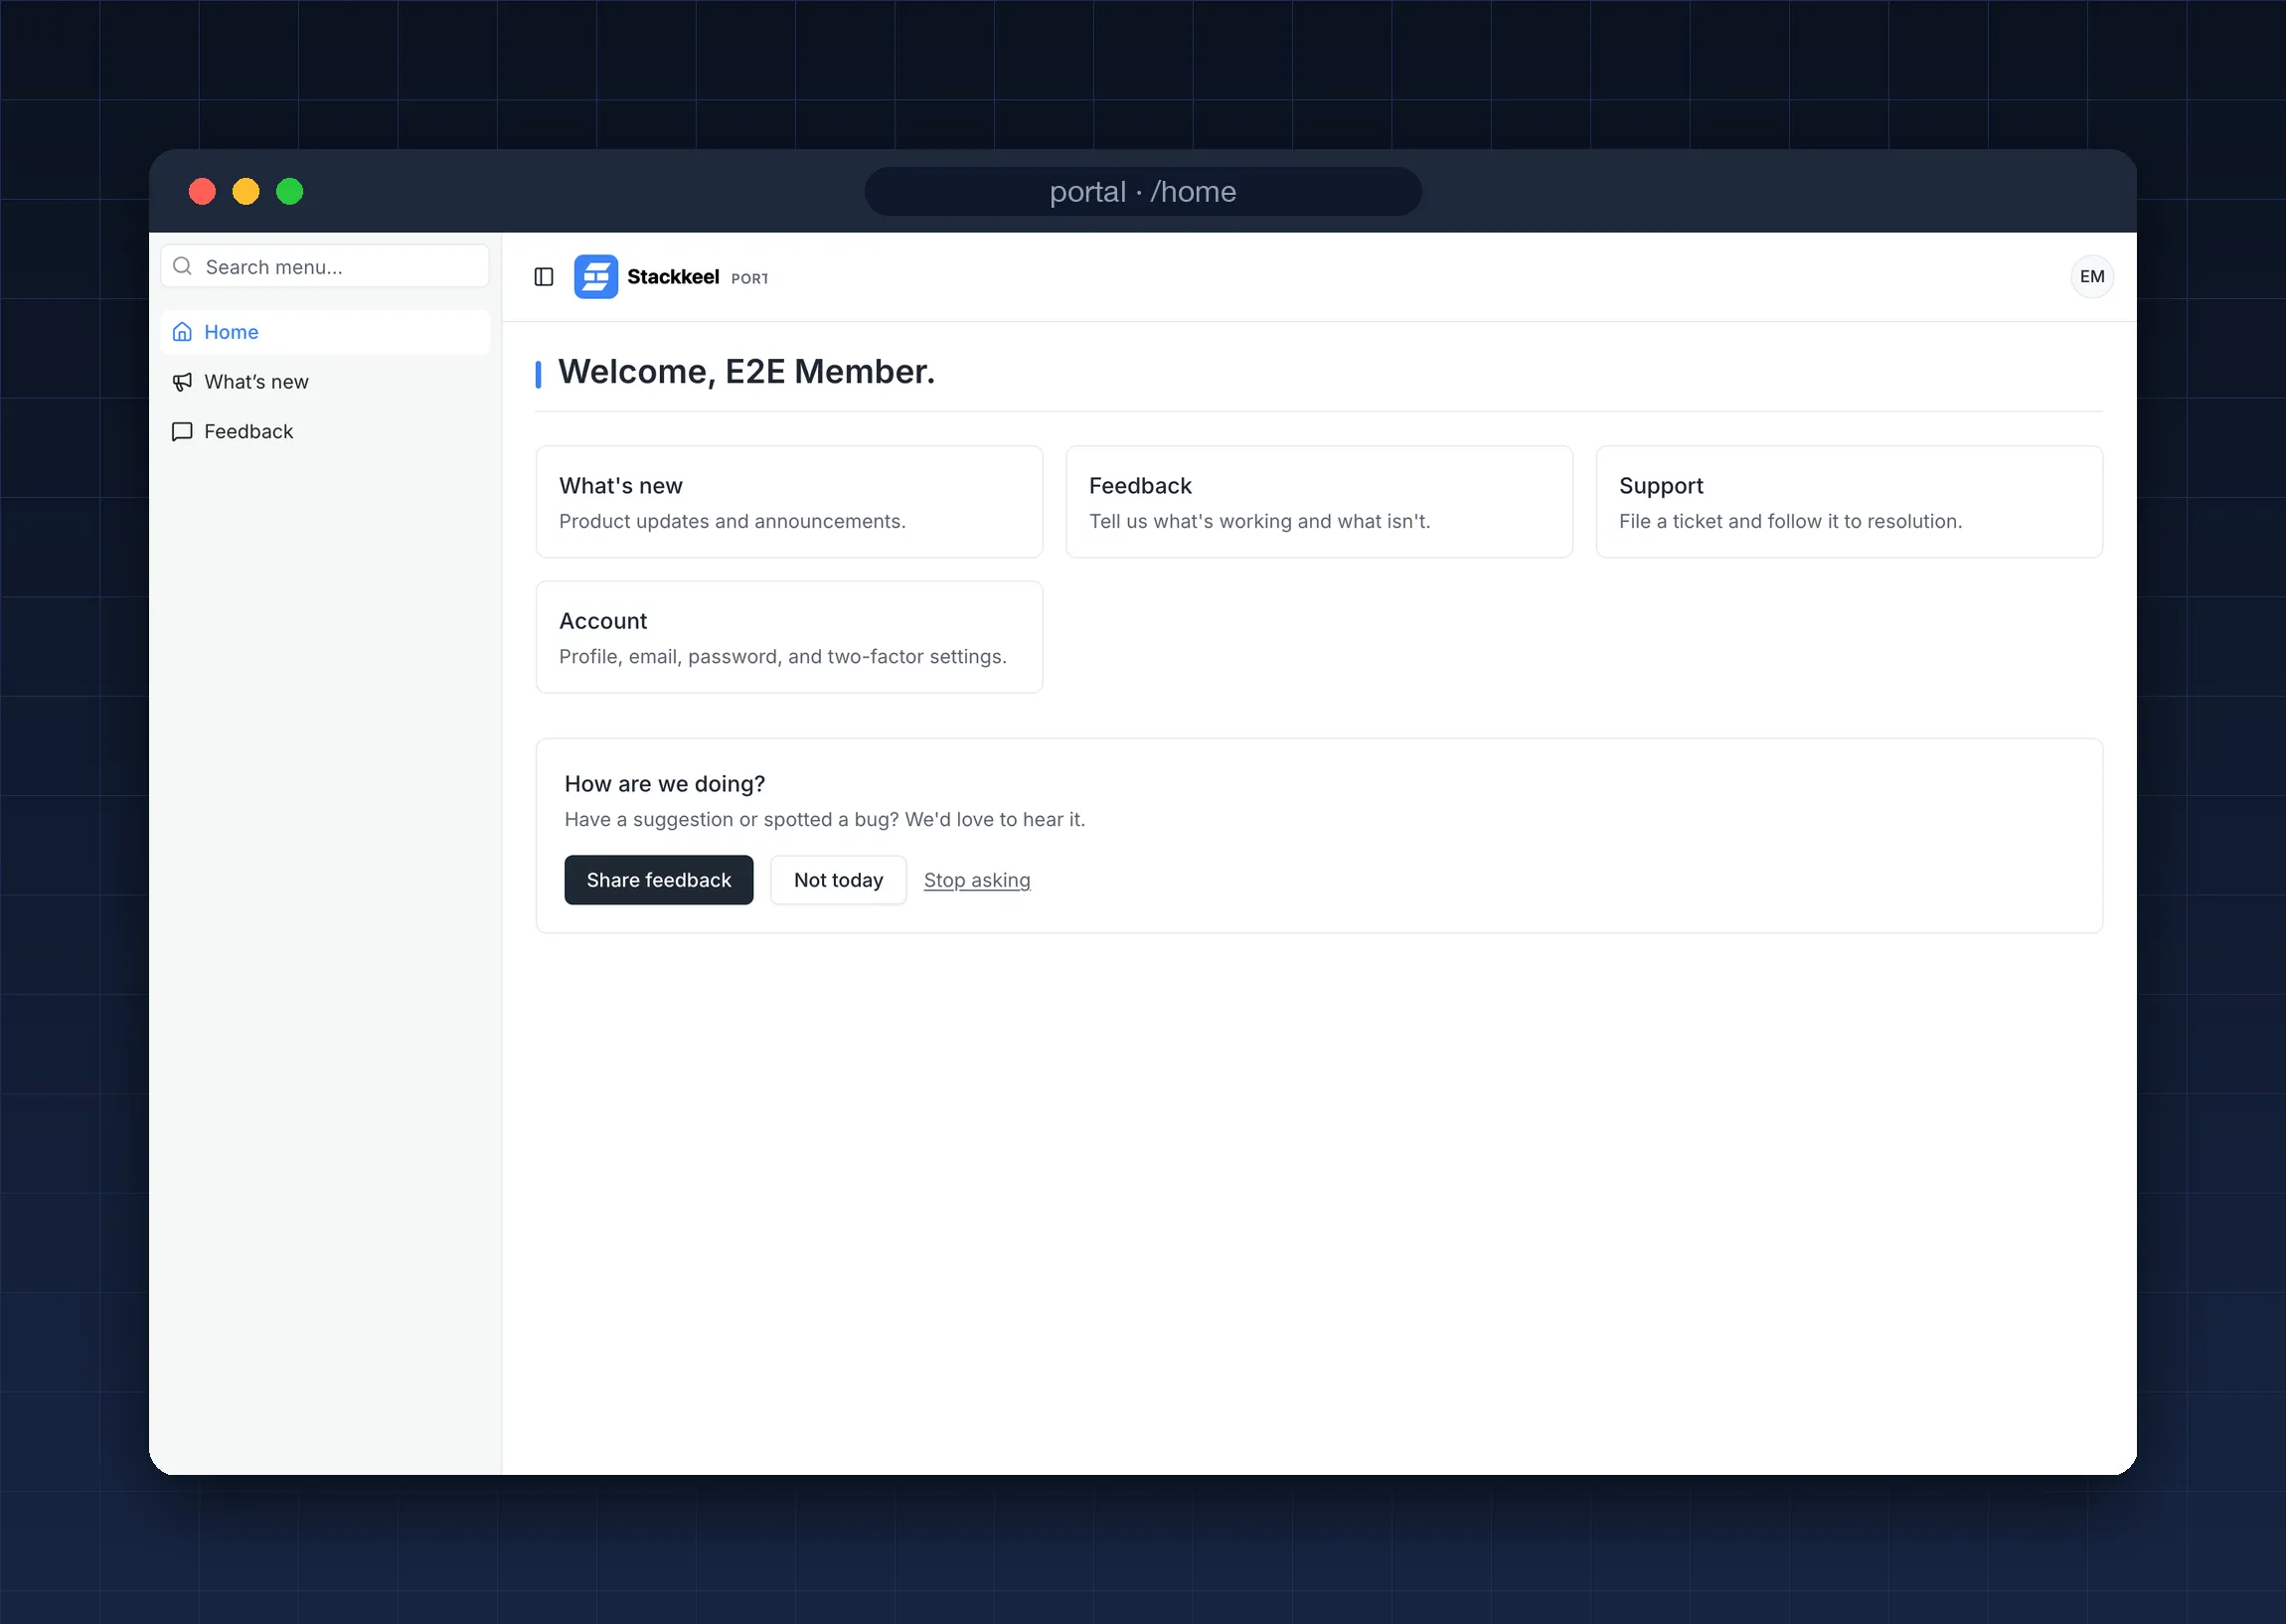2286x1624 pixels.
Task: Click the green maximize window button
Action: coord(290,191)
